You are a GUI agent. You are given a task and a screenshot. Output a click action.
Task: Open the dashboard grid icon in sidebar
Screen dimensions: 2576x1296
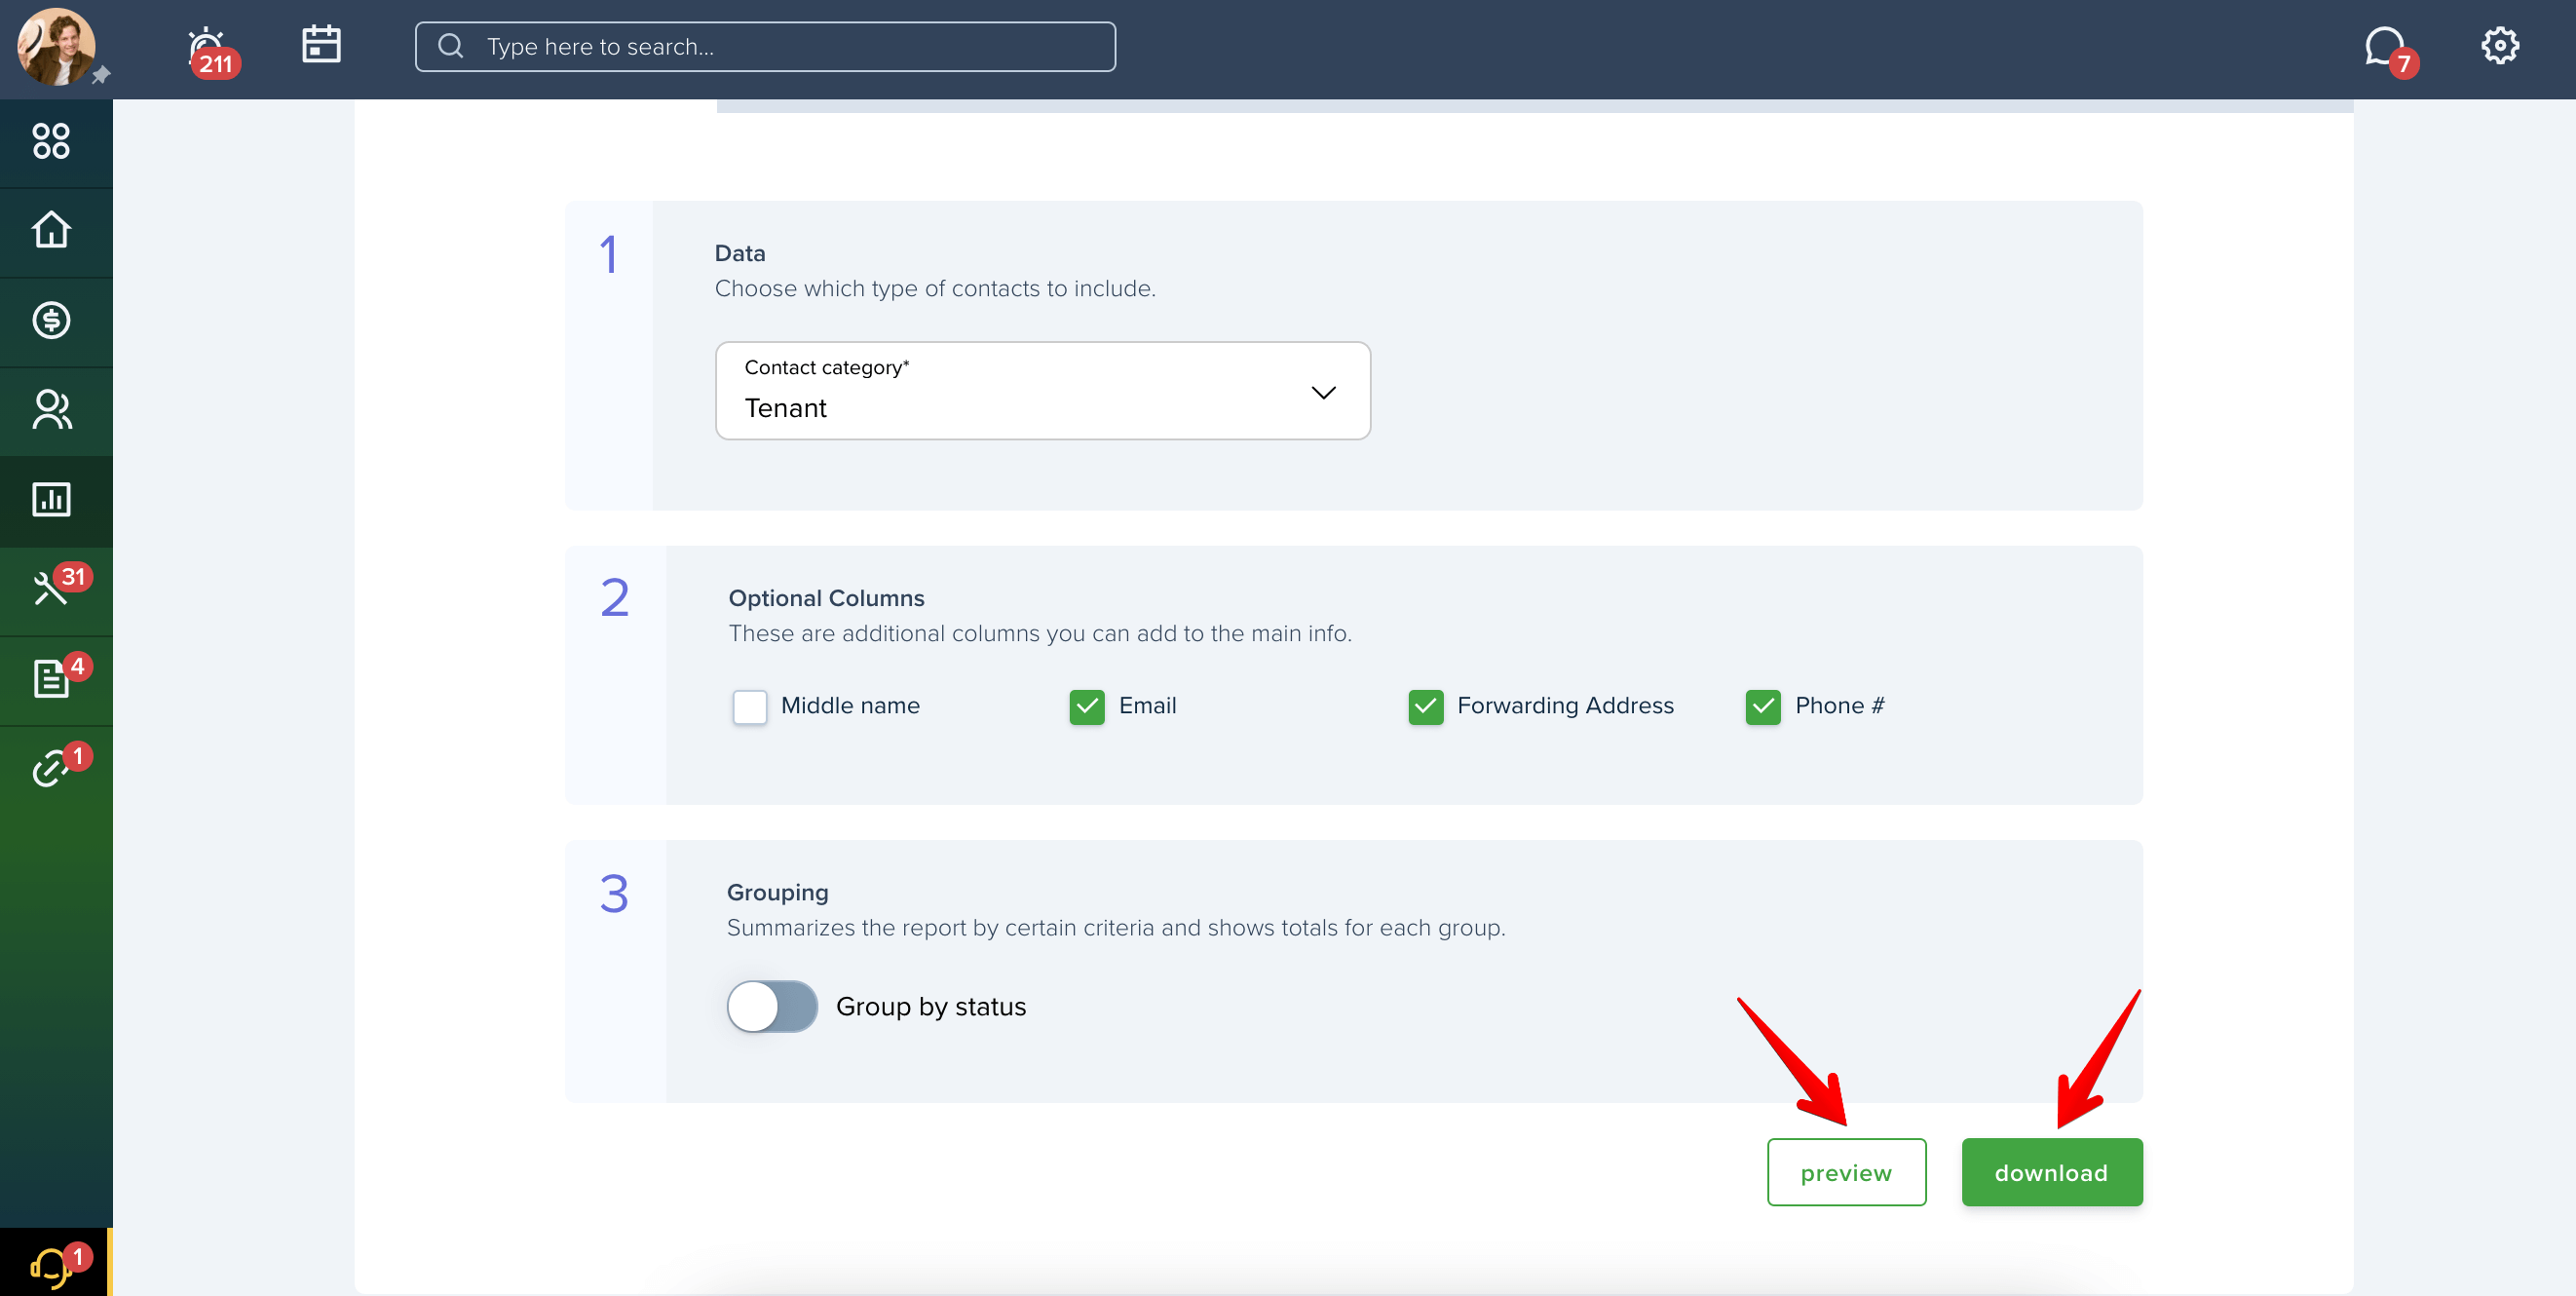click(x=51, y=141)
